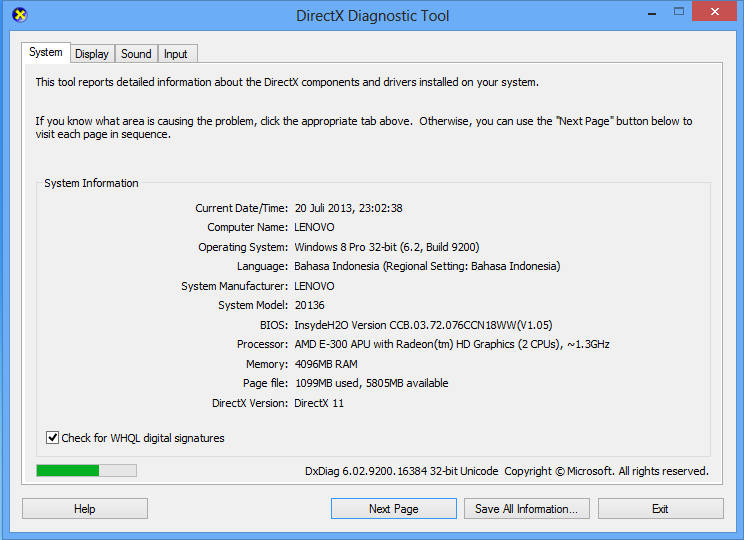This screenshot has height=540, width=744.
Task: Select the System Manufacturer value LENOVO
Action: pyautogui.click(x=314, y=286)
